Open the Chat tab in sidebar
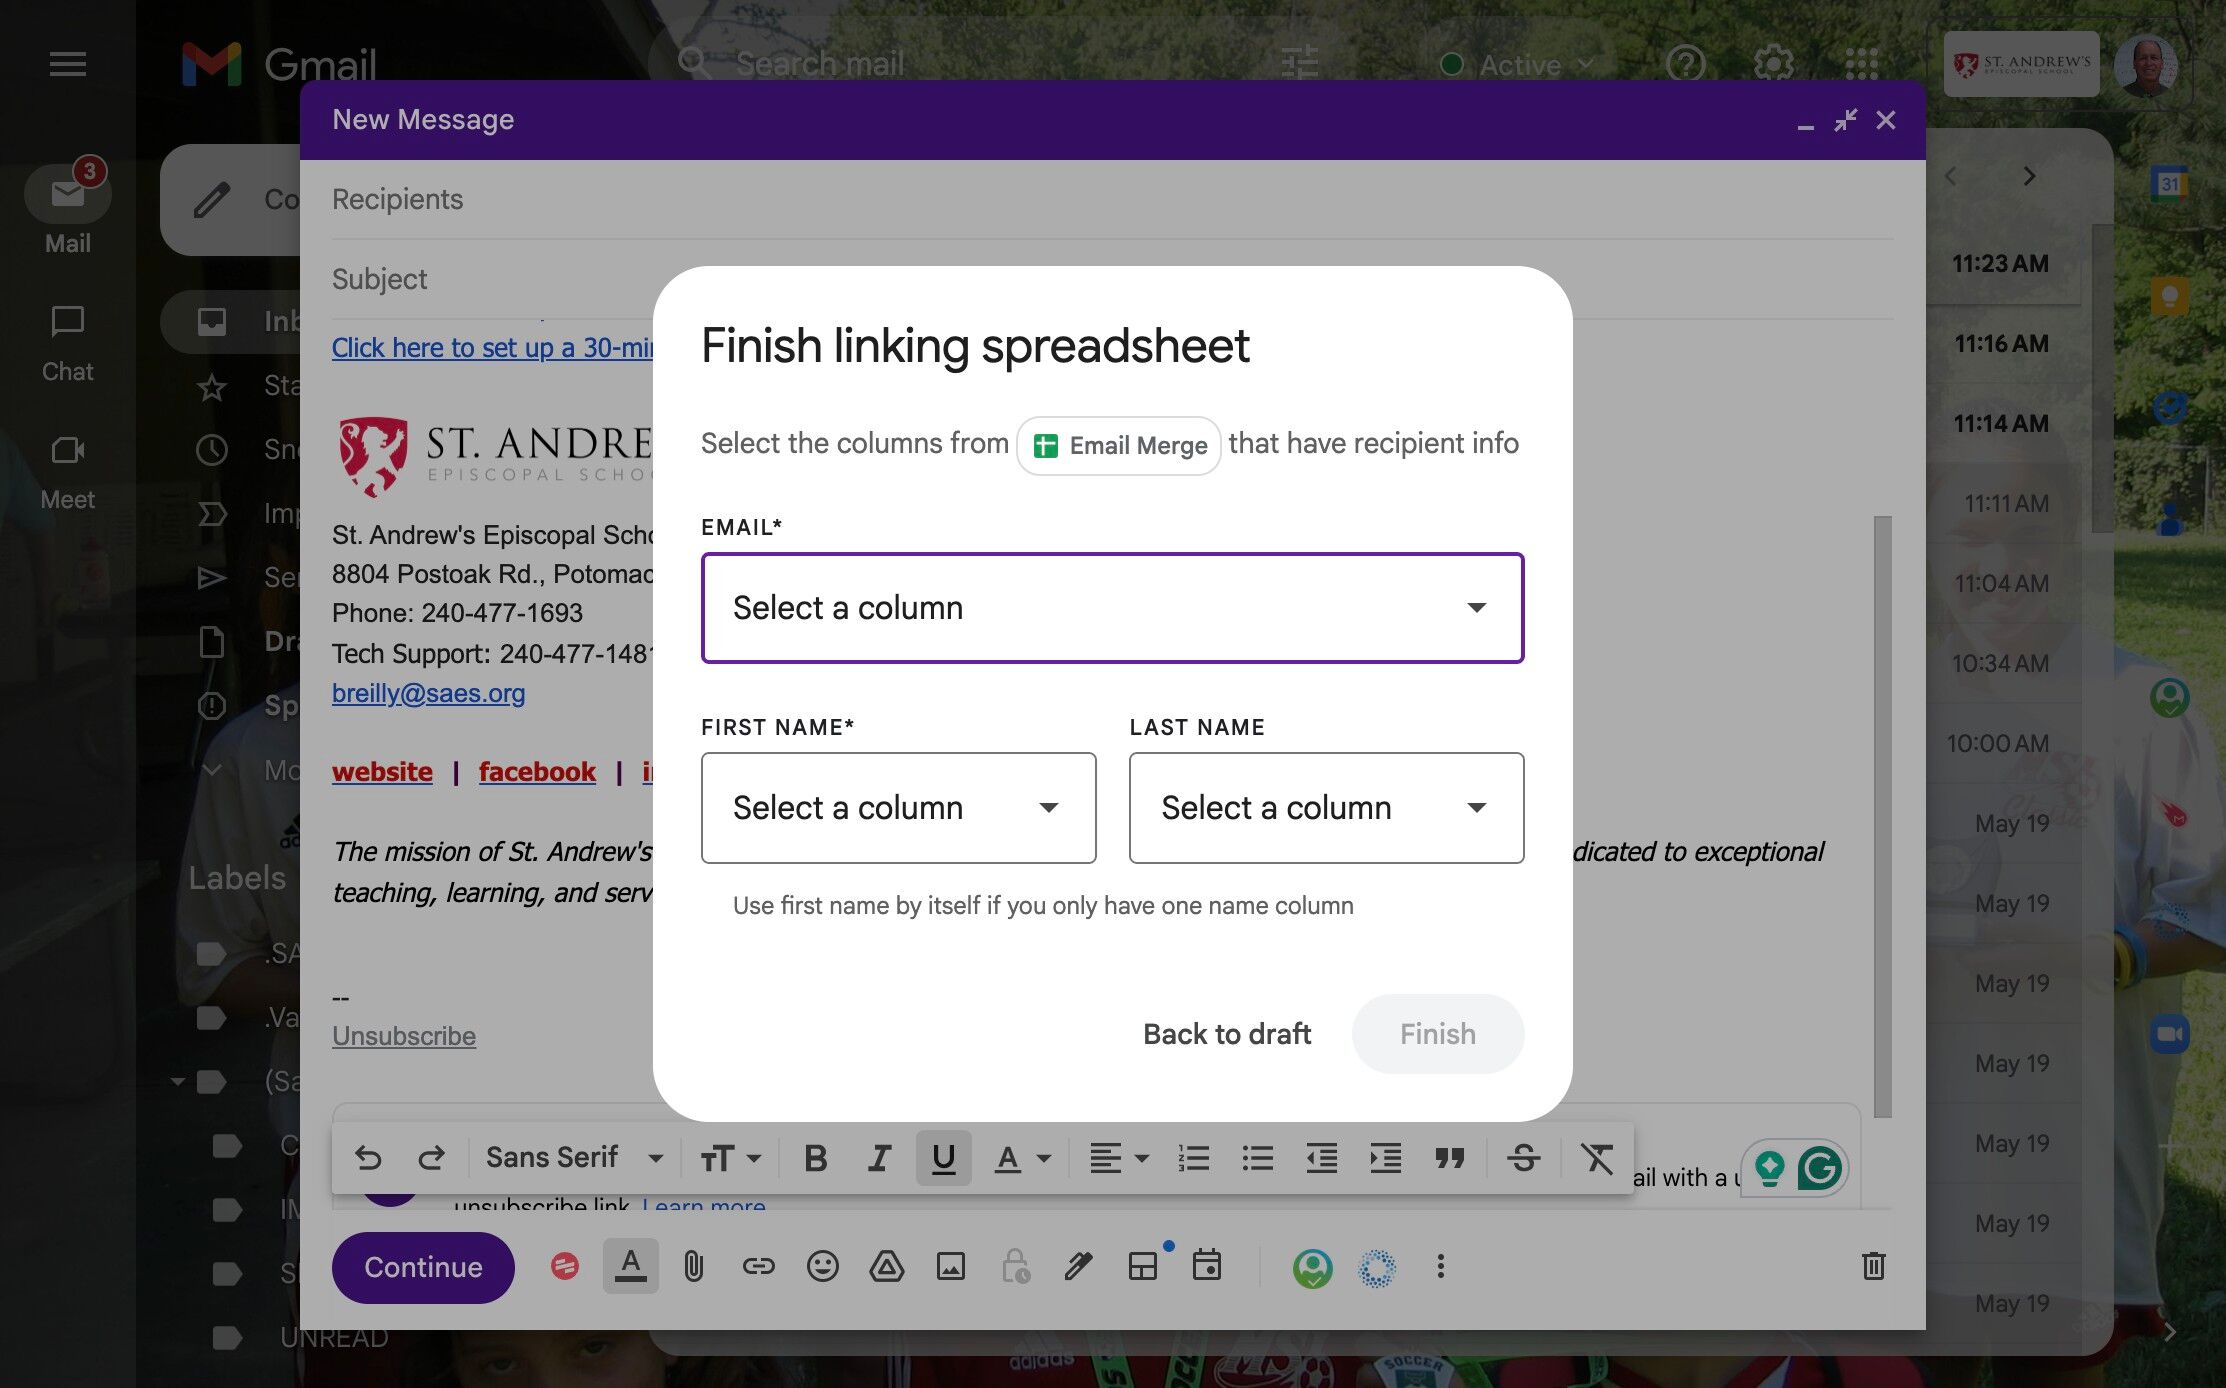The height and width of the screenshot is (1388, 2226). pyautogui.click(x=67, y=342)
